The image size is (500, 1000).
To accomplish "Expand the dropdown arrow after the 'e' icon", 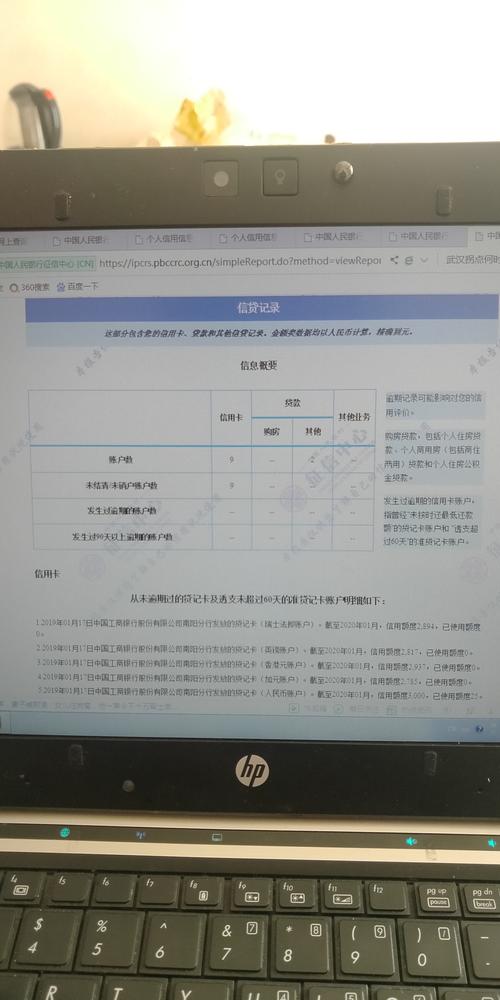I will [x=424, y=260].
